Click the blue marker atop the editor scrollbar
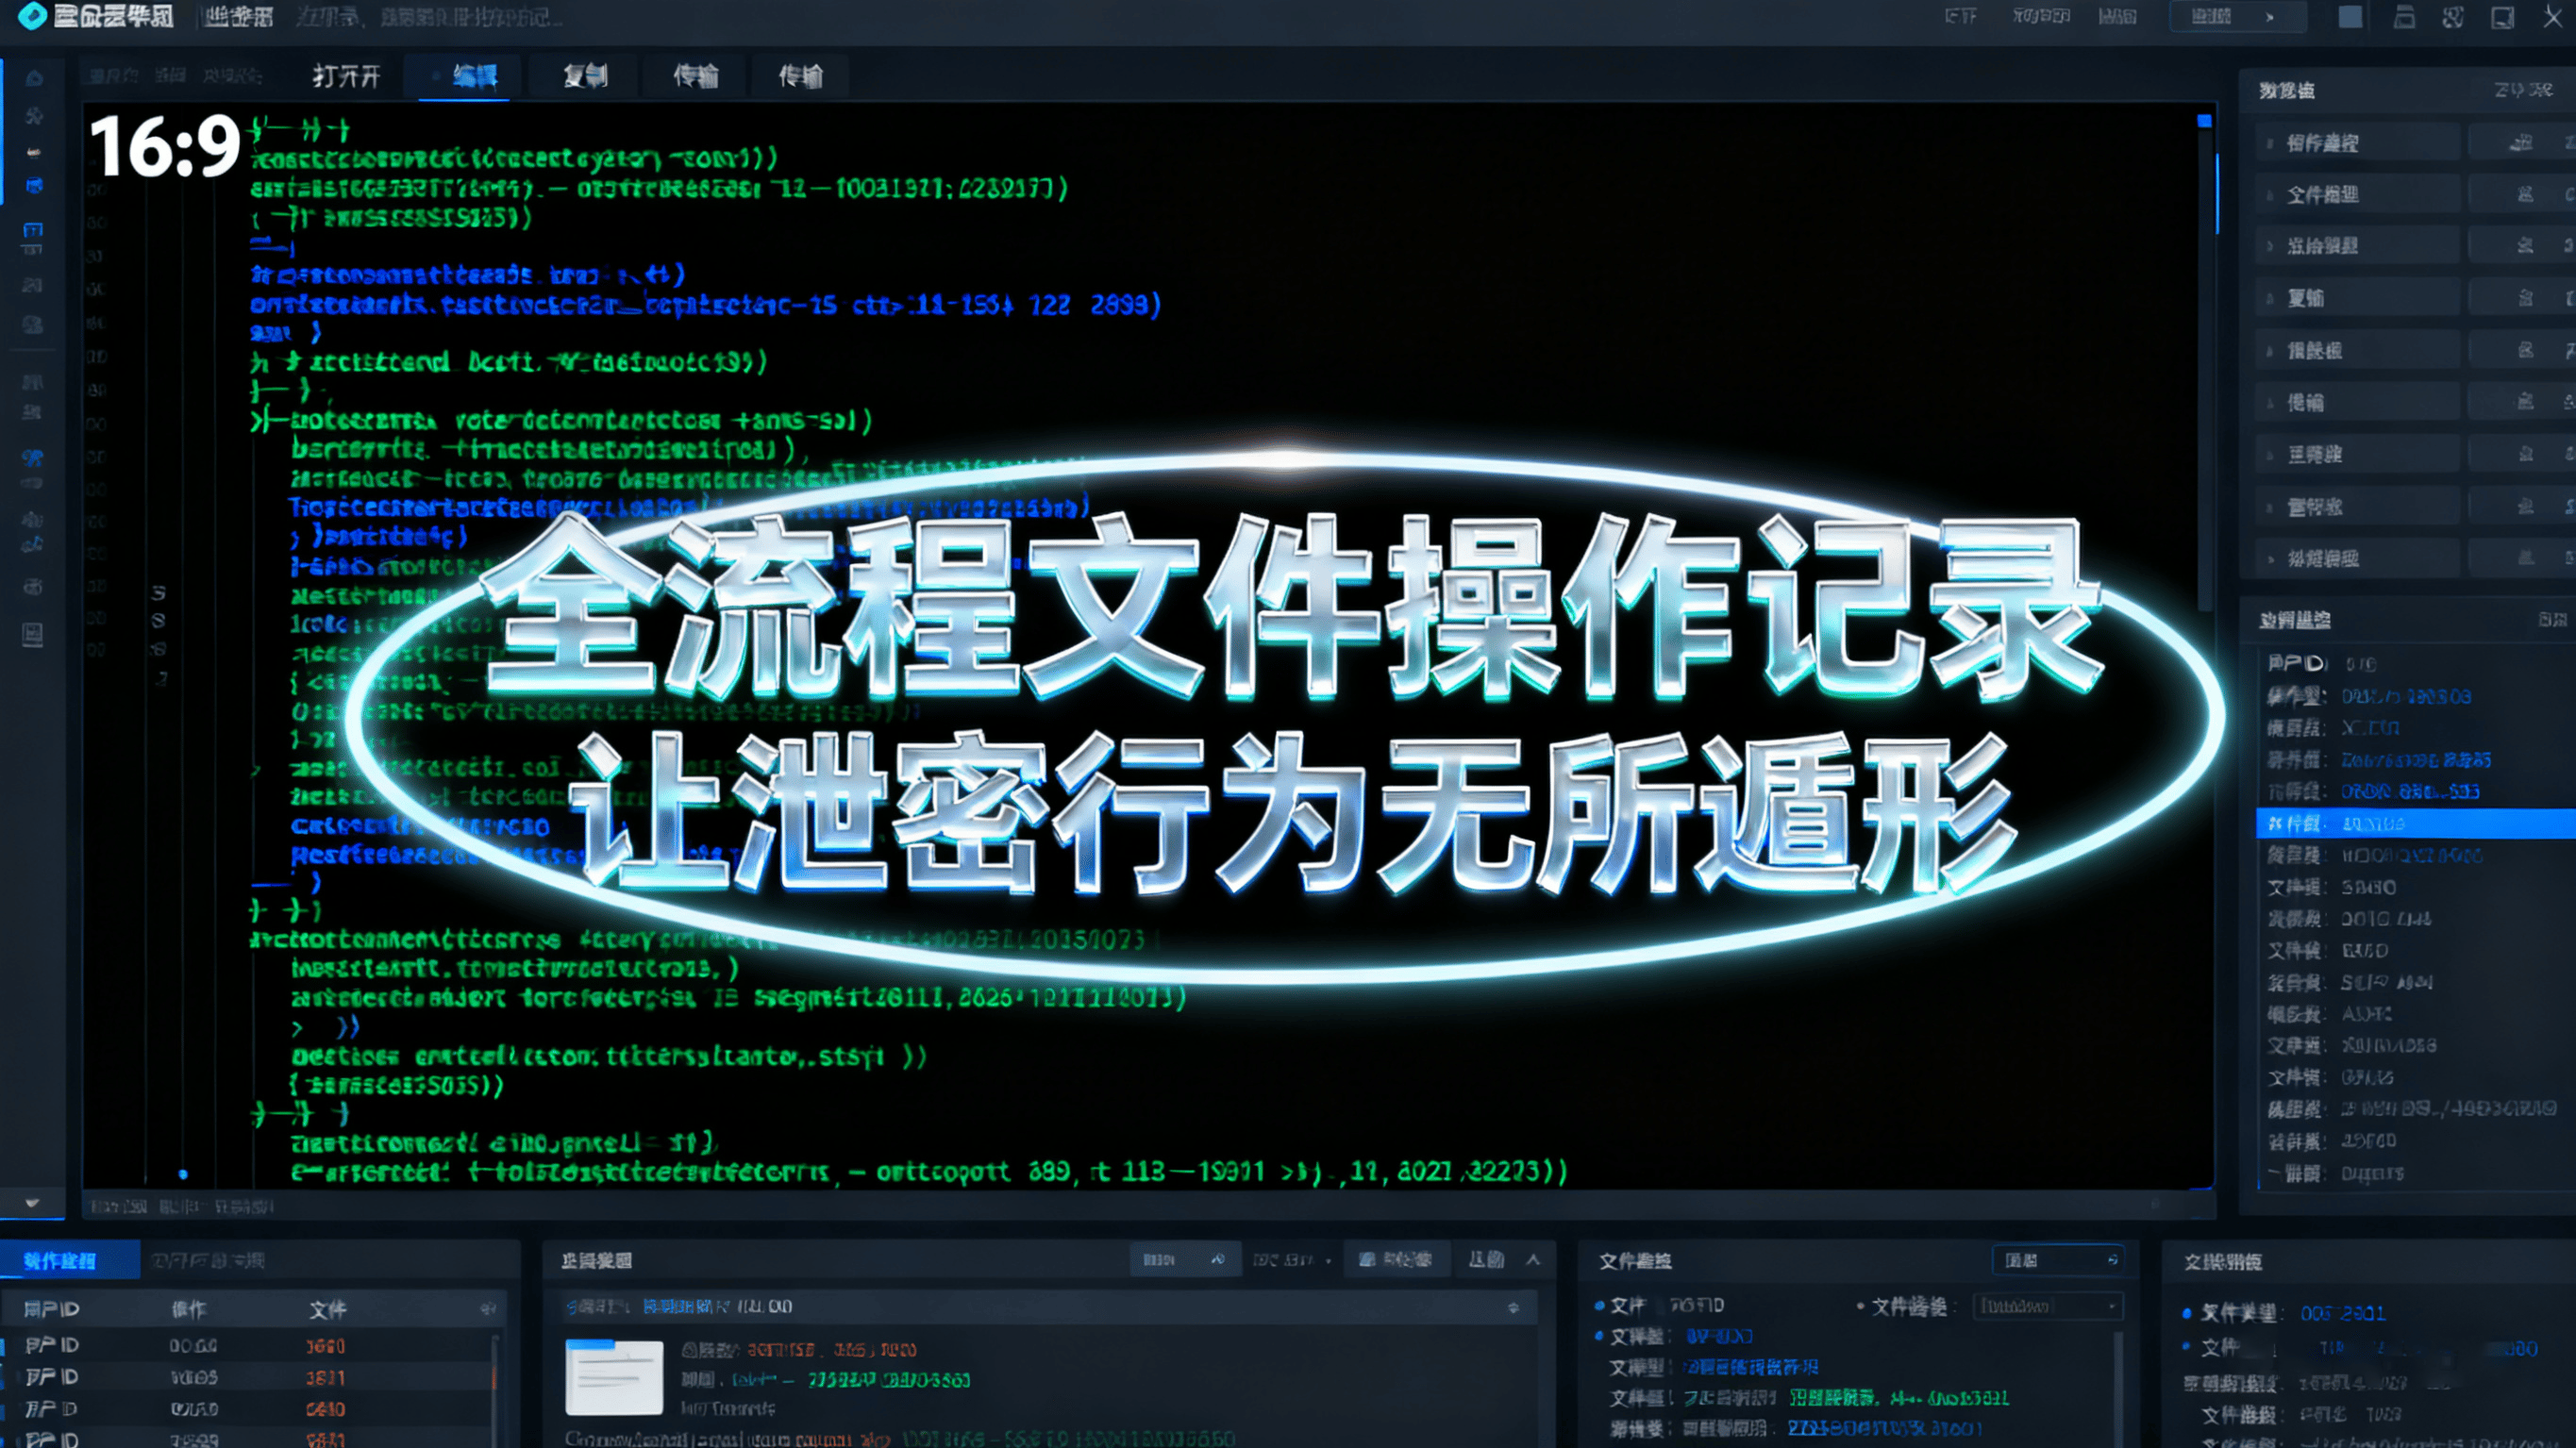Viewport: 2576px width, 1448px height. pyautogui.click(x=2204, y=121)
